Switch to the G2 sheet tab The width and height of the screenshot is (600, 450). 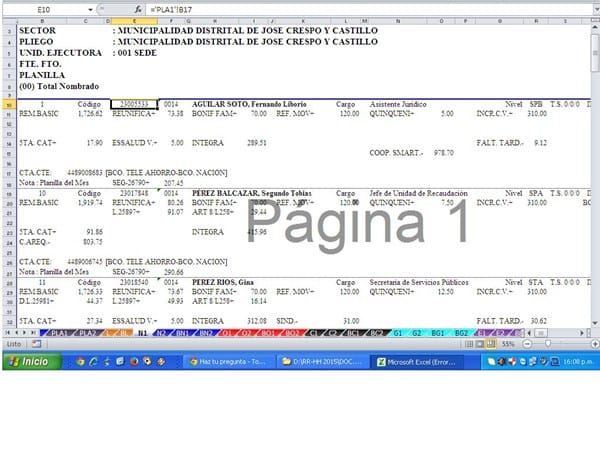[x=416, y=333]
